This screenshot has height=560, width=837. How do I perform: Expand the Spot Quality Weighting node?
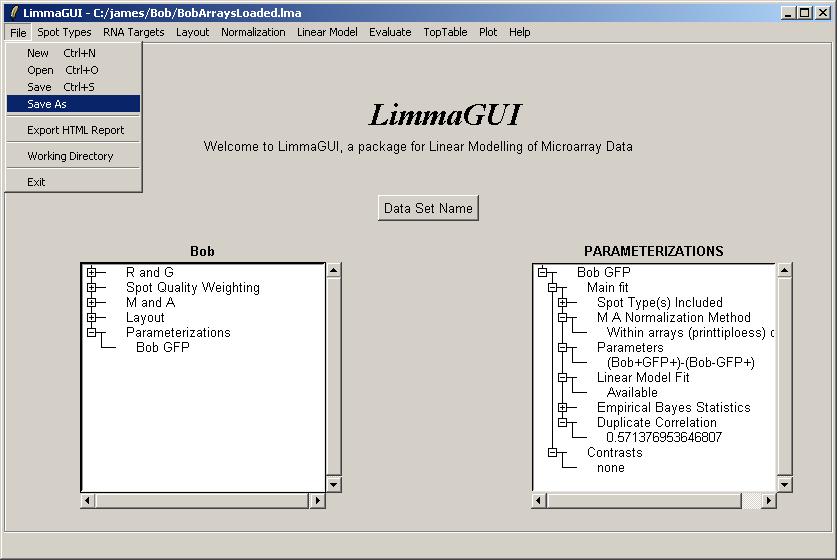pyautogui.click(x=92, y=287)
